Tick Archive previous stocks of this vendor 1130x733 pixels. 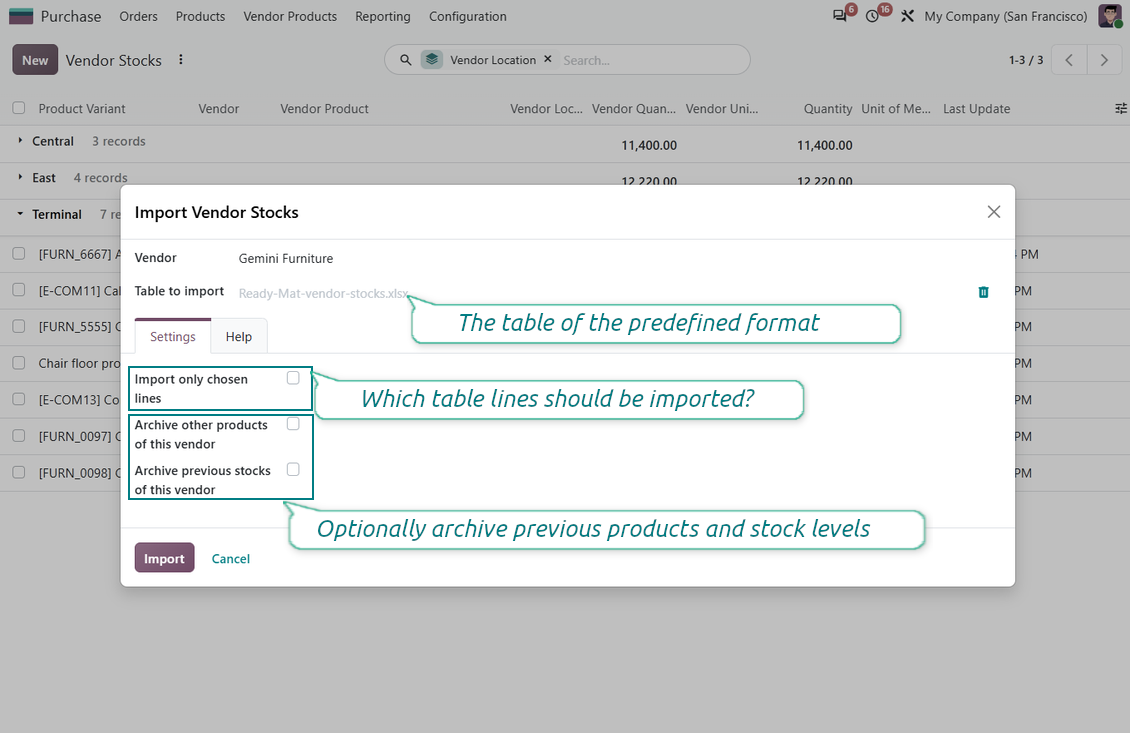[x=293, y=469]
